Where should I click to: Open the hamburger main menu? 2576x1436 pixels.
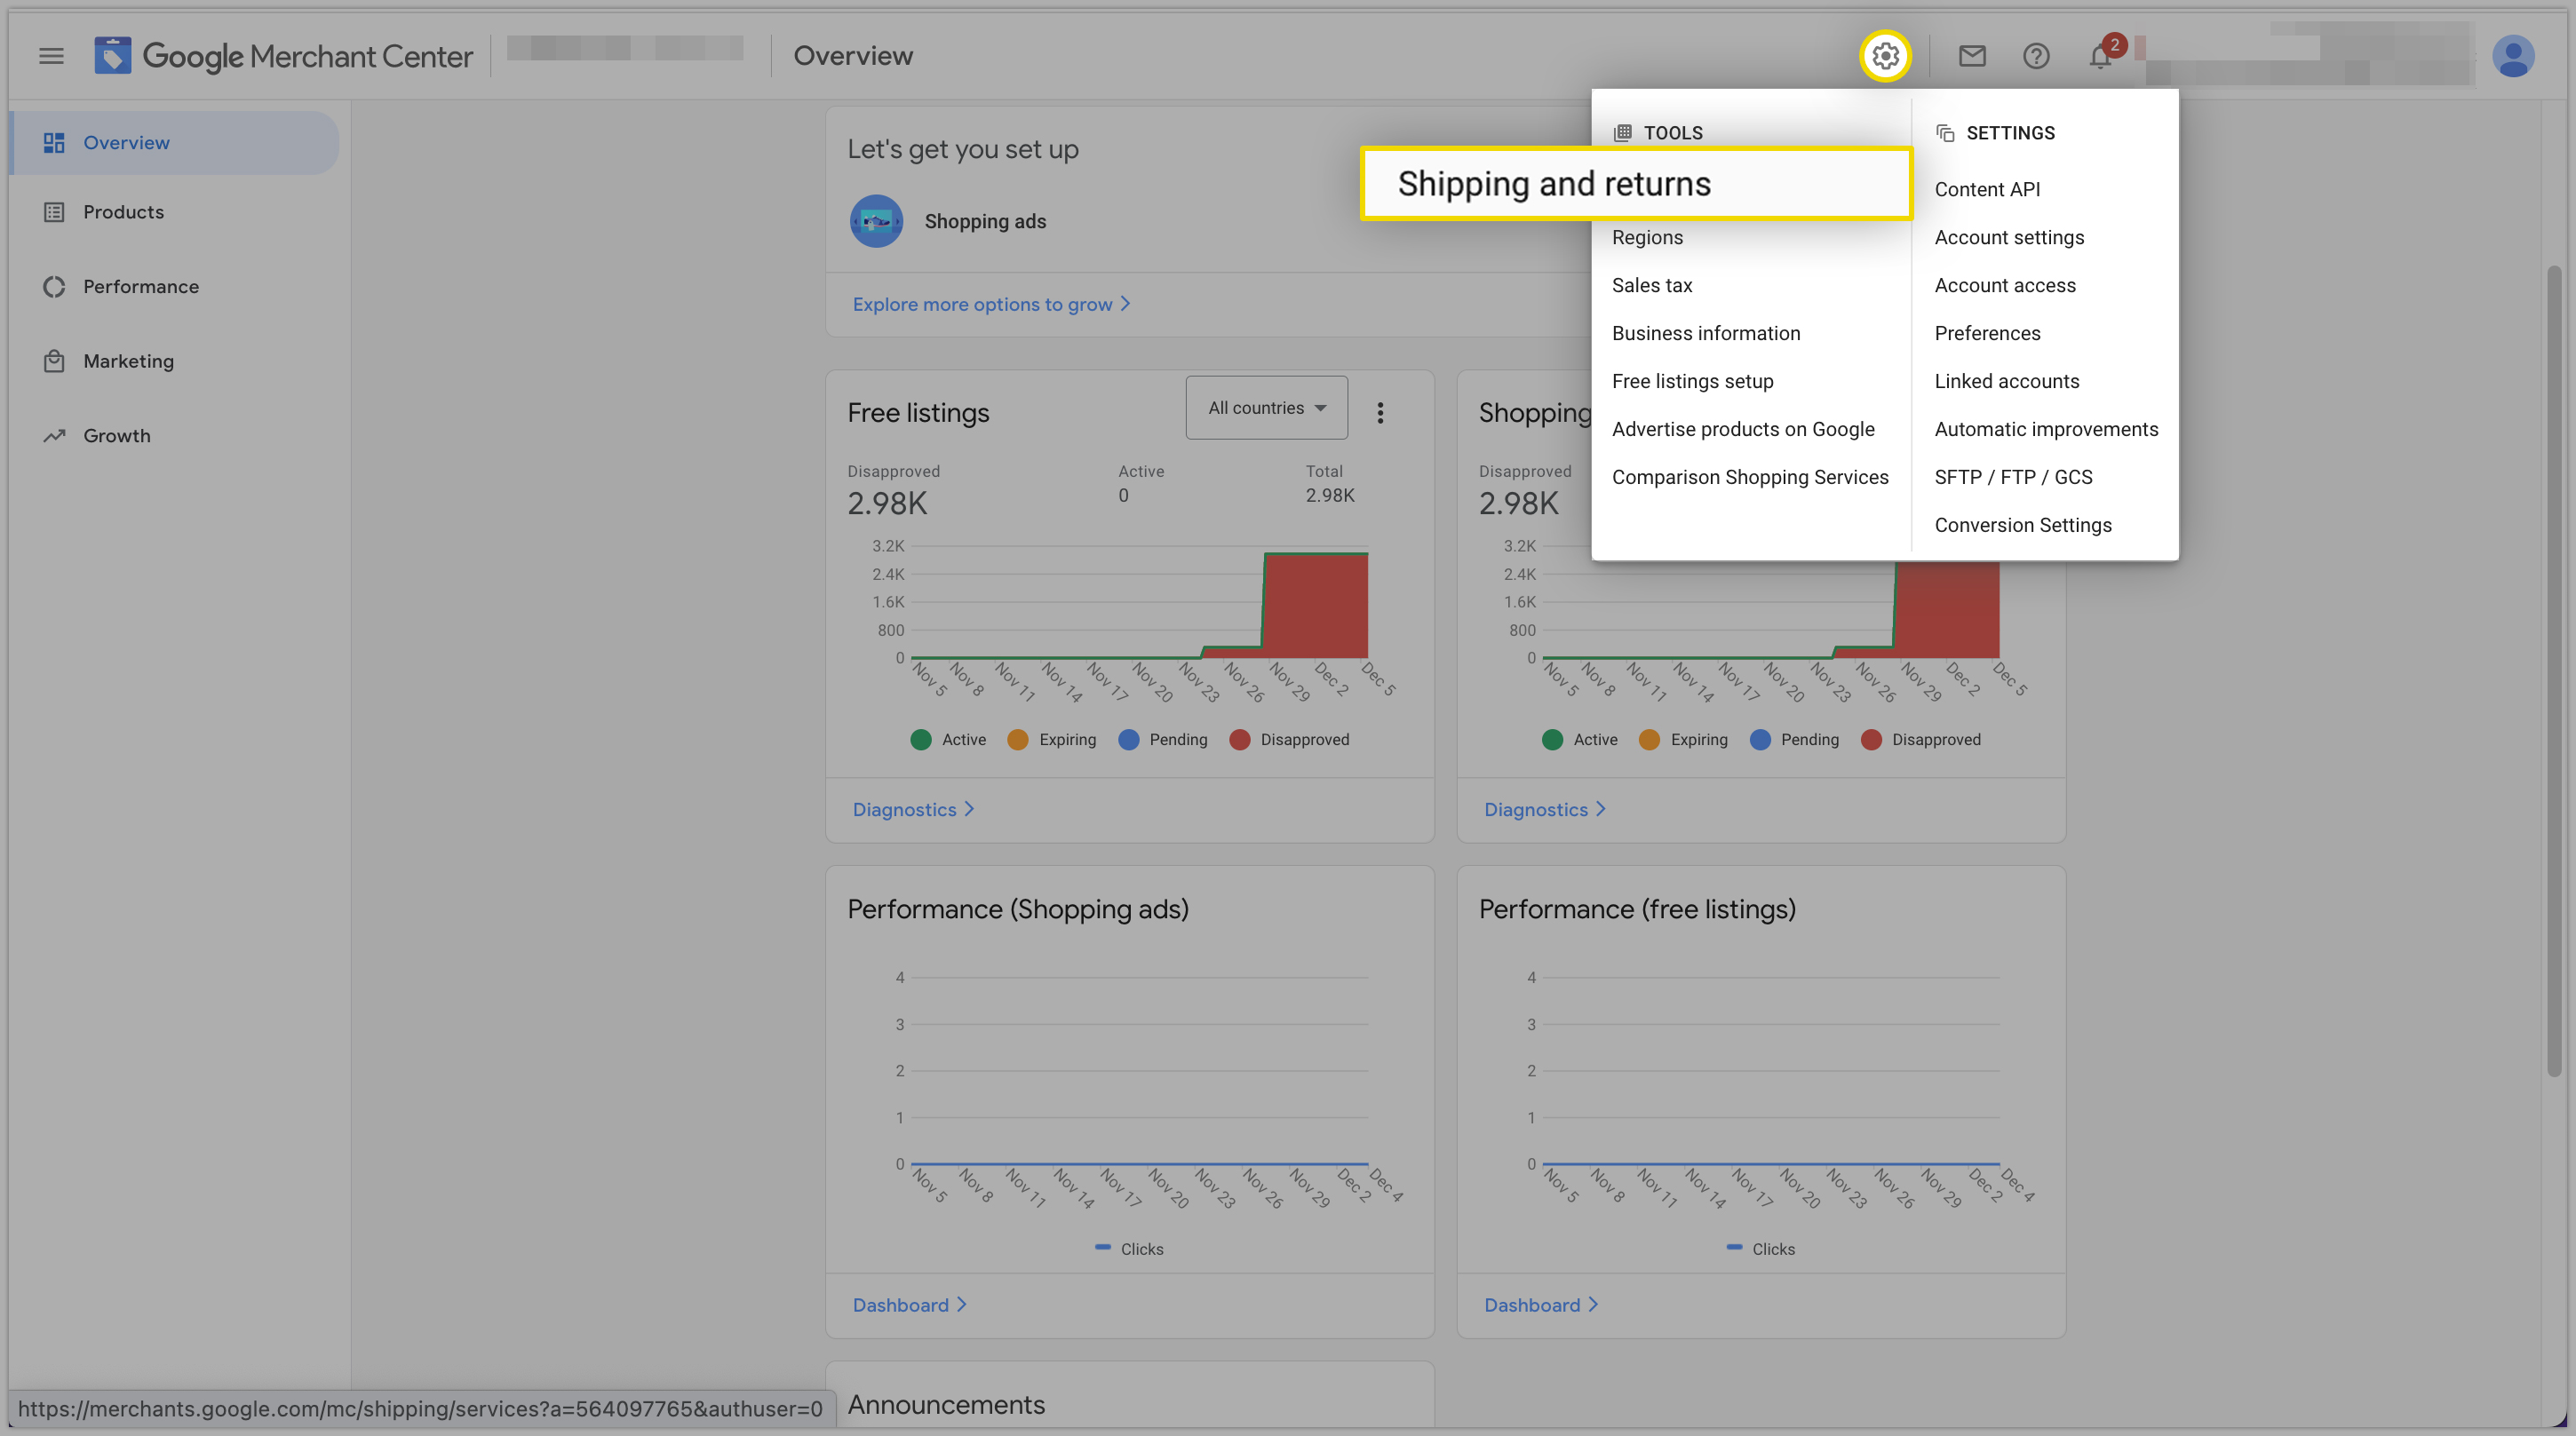coord(51,56)
